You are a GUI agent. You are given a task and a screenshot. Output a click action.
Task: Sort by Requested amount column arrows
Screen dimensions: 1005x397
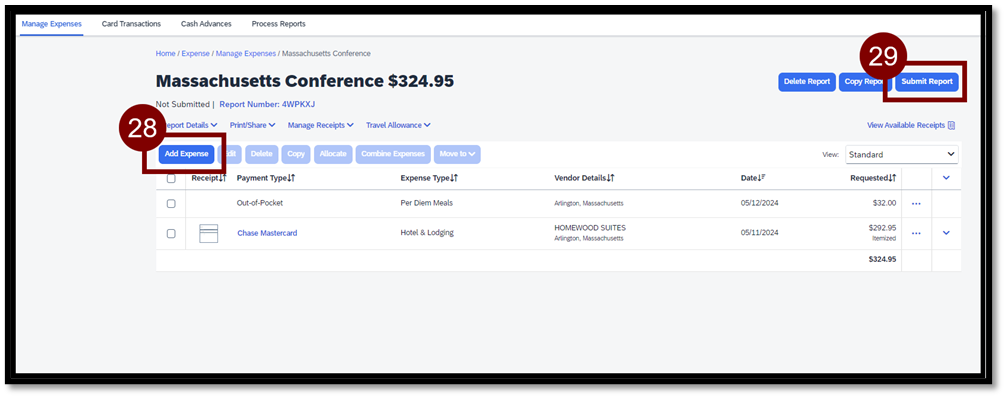point(892,178)
